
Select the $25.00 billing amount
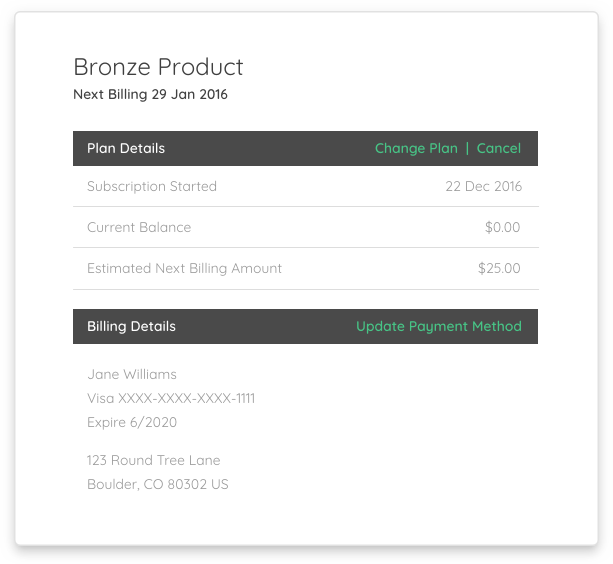click(x=499, y=269)
